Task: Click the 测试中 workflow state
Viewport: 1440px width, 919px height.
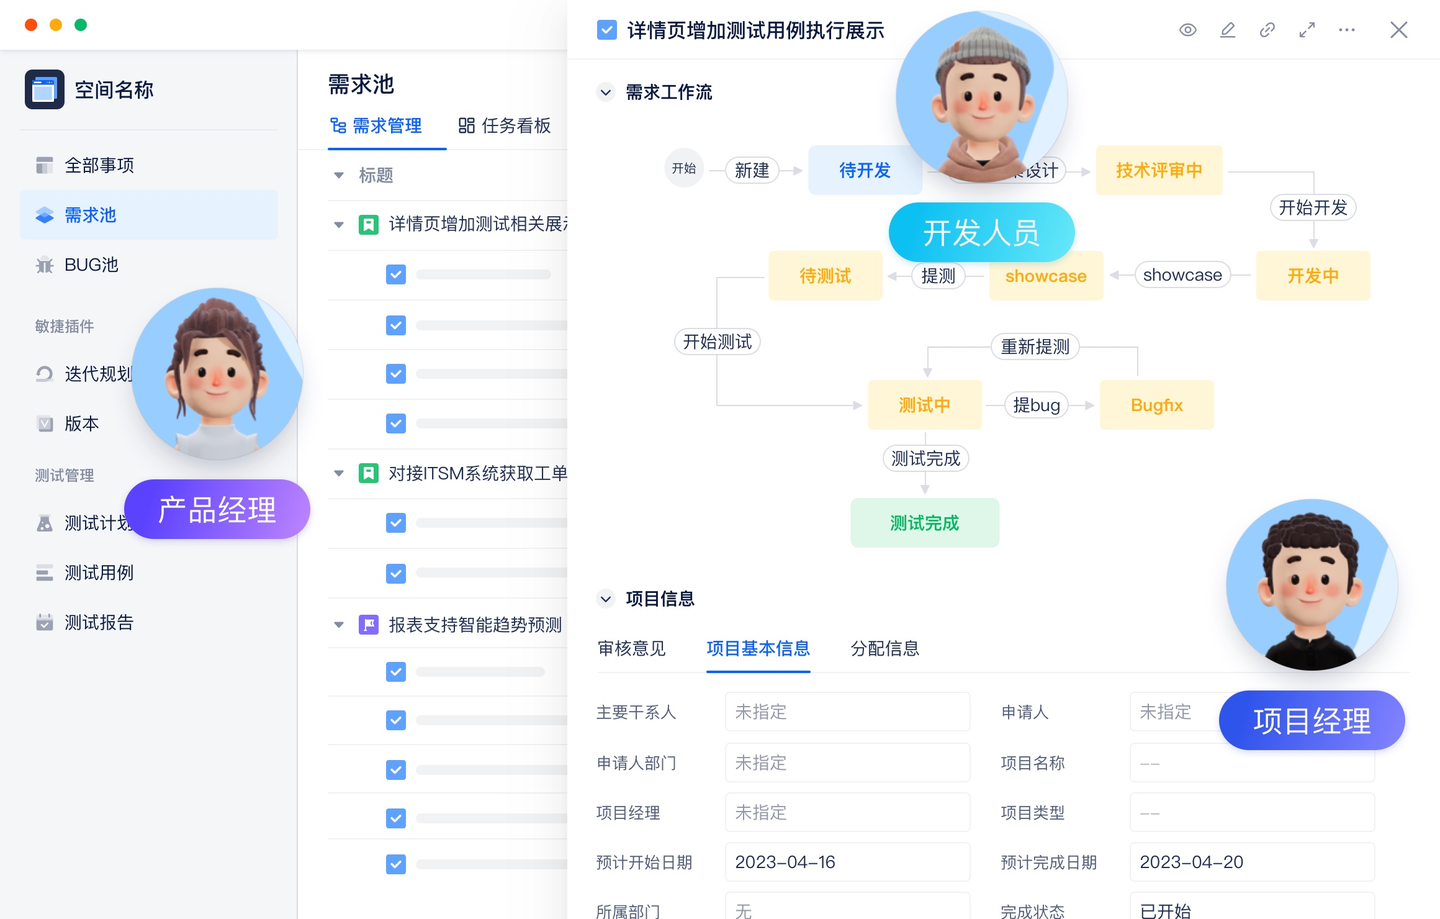Action: (x=924, y=405)
